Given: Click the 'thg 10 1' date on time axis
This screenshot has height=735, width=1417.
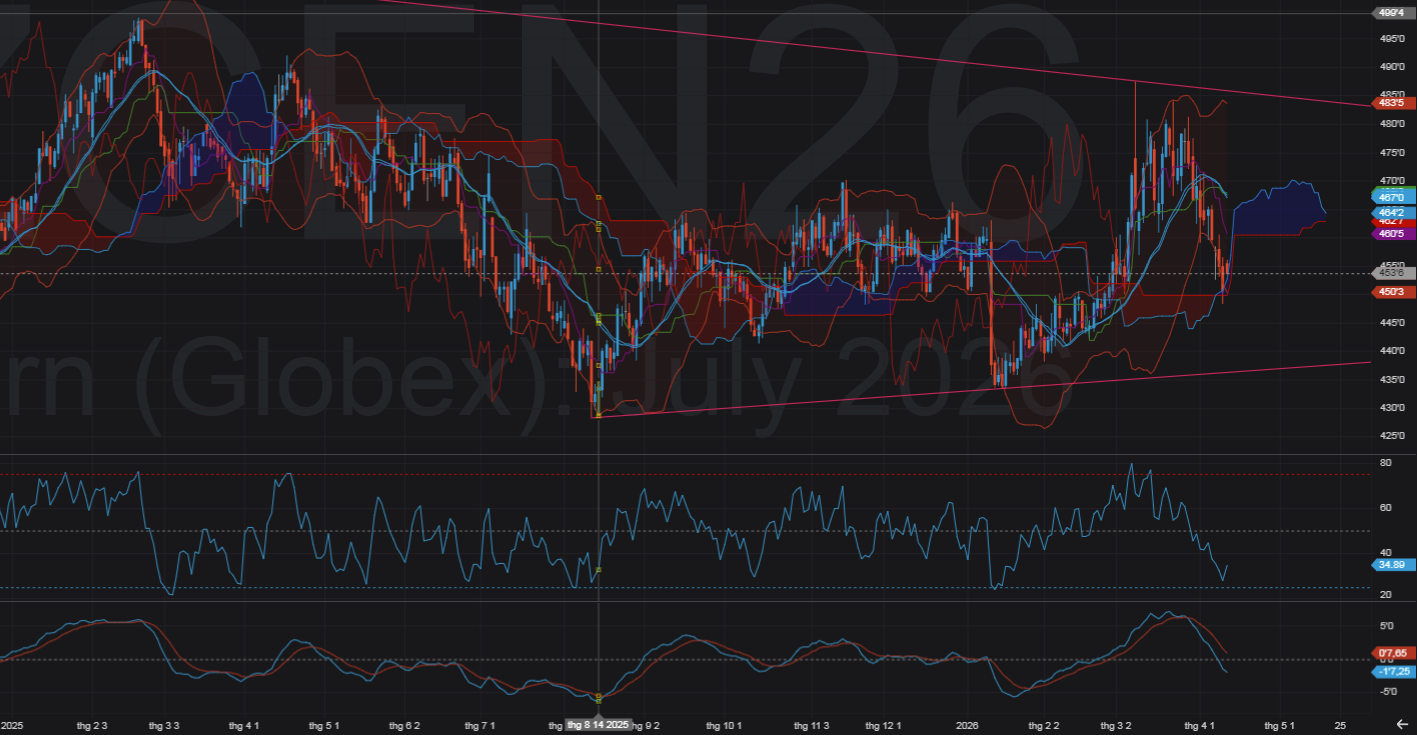Looking at the screenshot, I should coord(723,725).
